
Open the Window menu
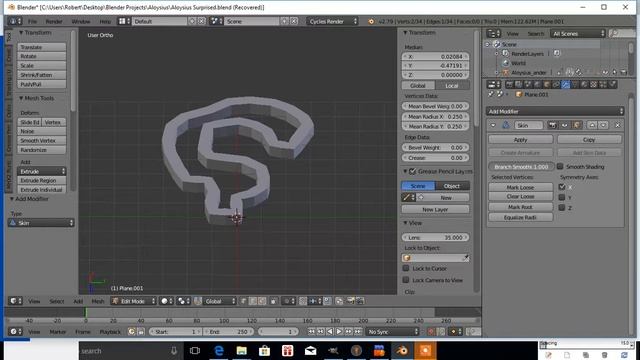(80, 21)
